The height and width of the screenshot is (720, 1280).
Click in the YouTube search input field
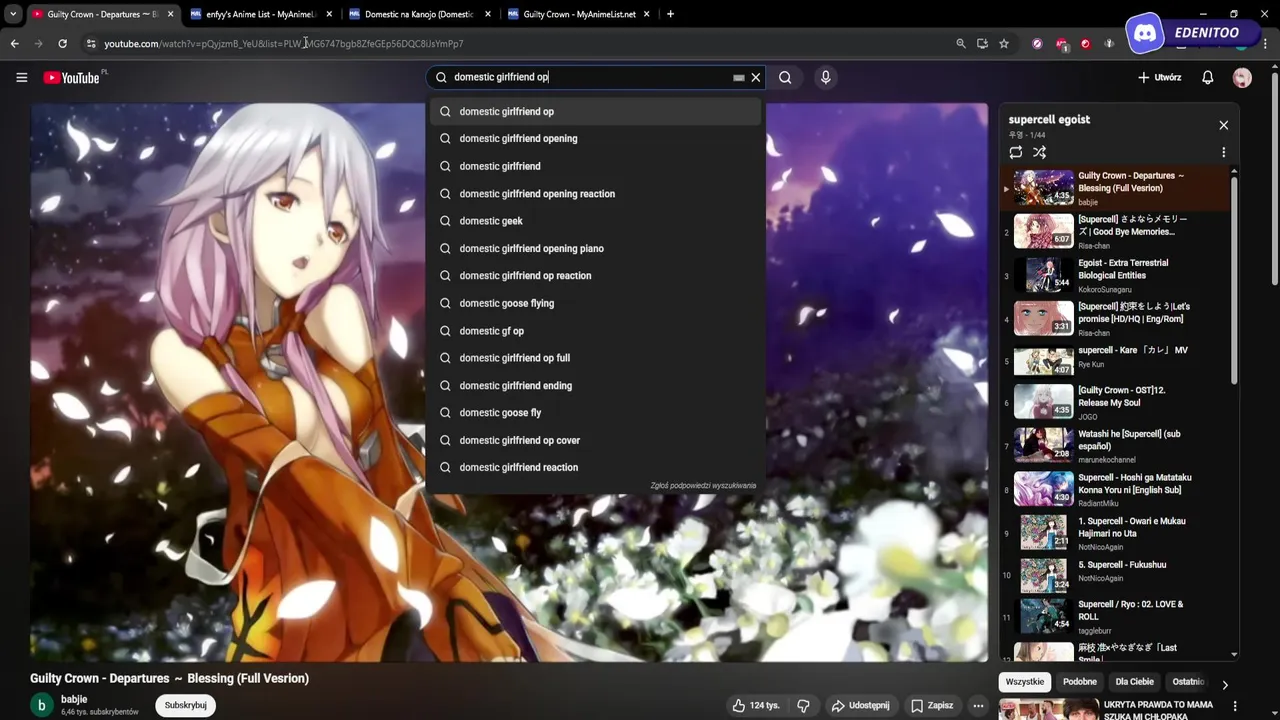(x=590, y=77)
